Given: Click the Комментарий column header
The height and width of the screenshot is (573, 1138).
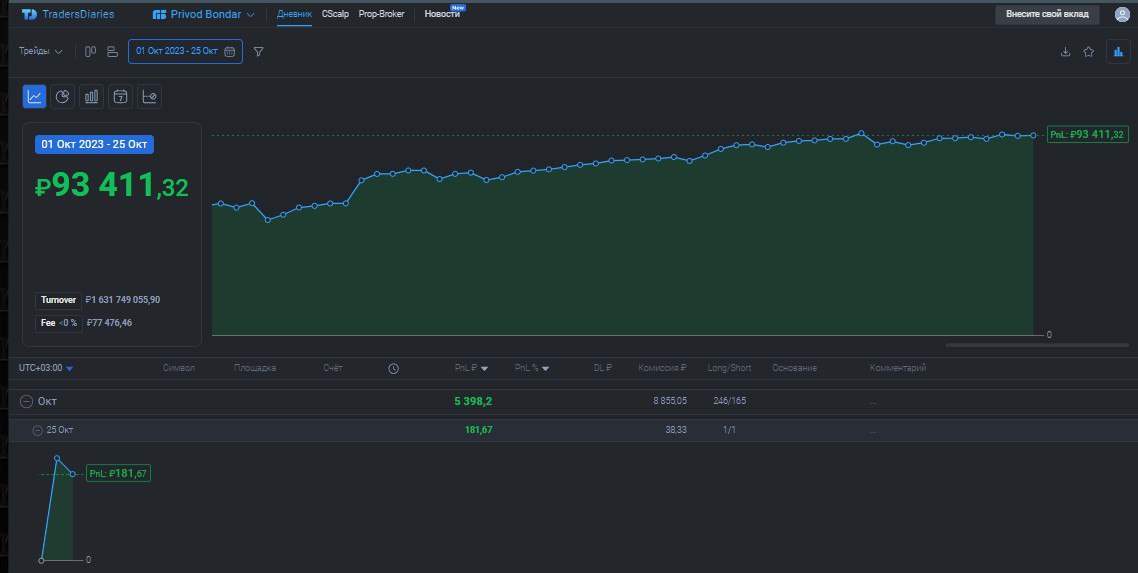Looking at the screenshot, I should click(898, 368).
